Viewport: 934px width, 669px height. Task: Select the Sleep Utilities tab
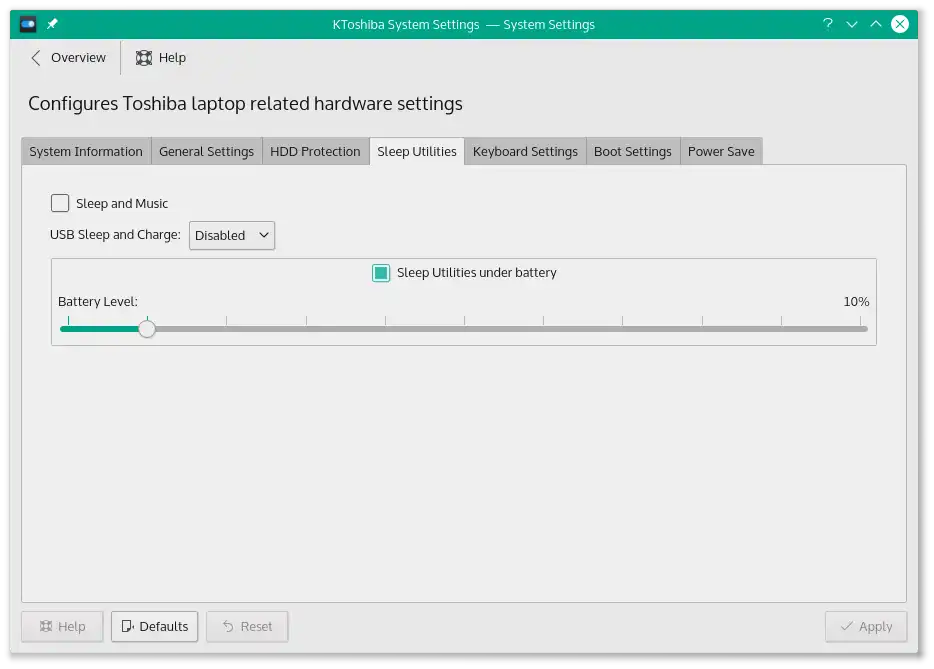(x=417, y=151)
